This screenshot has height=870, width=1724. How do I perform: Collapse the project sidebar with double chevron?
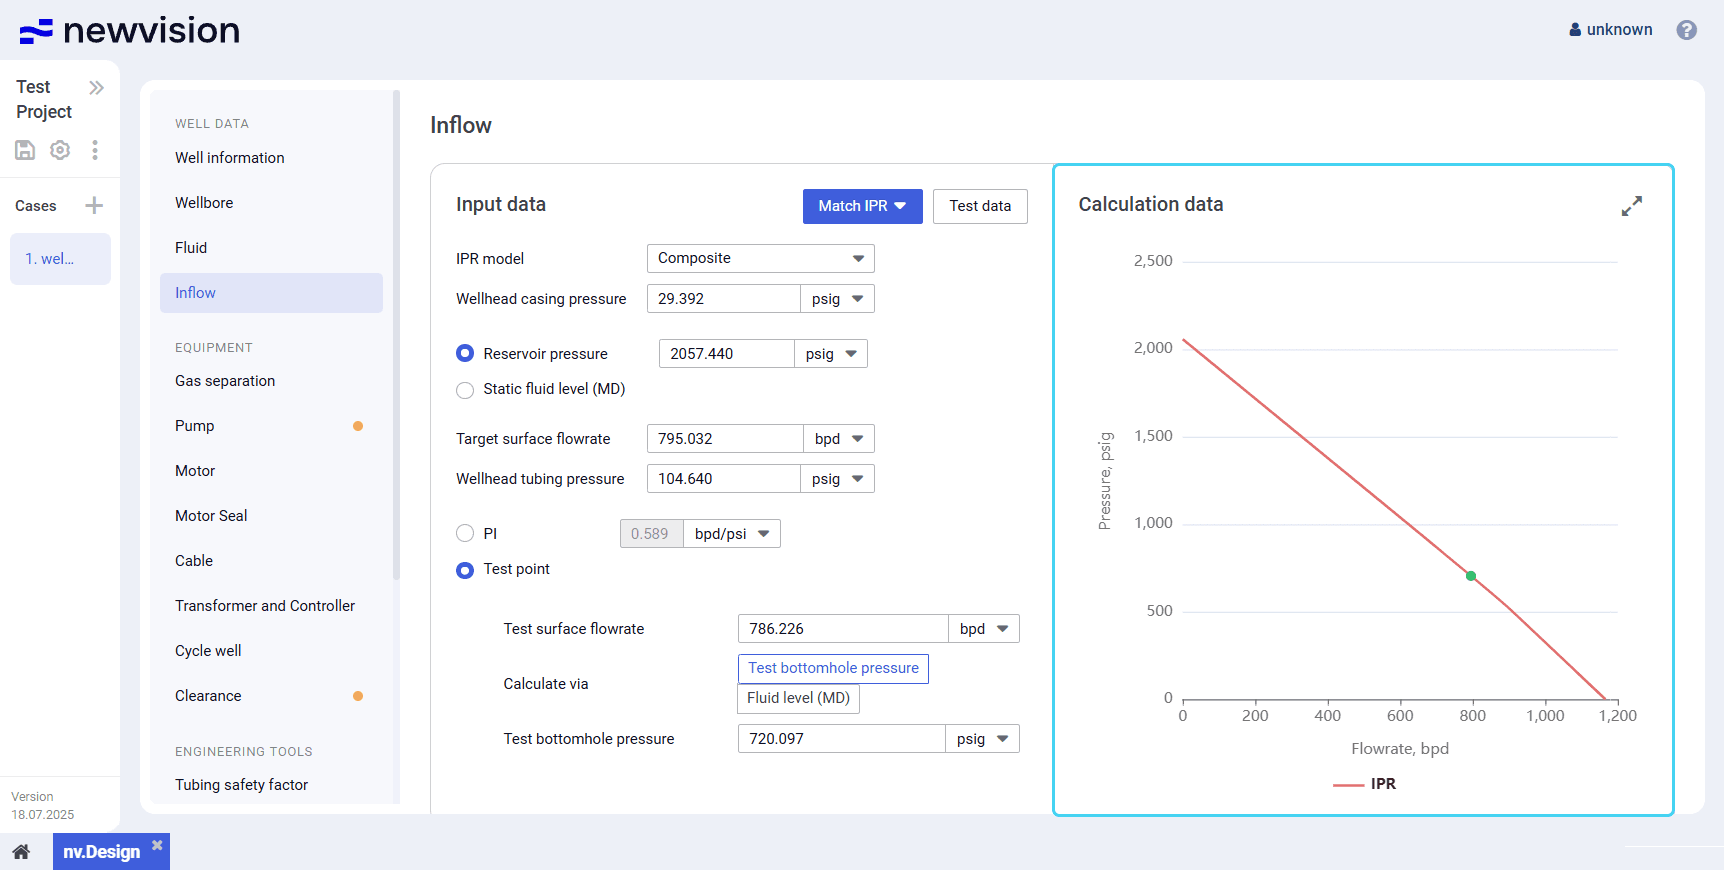pos(96,88)
